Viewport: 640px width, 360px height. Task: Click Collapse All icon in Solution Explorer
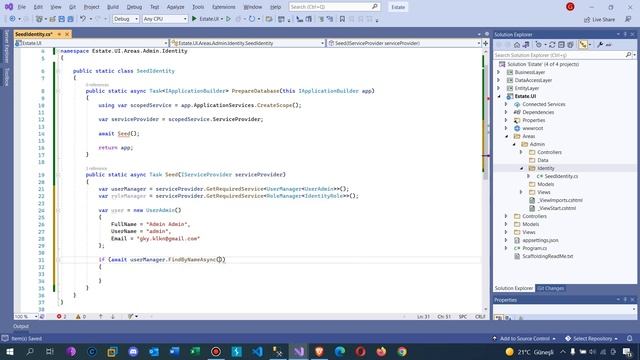561,45
